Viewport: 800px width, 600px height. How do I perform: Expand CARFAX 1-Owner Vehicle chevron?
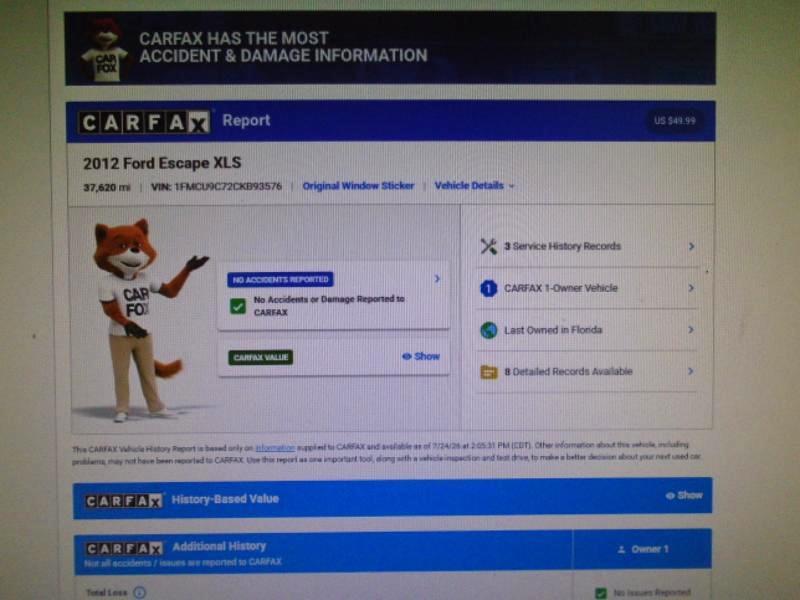tap(691, 288)
